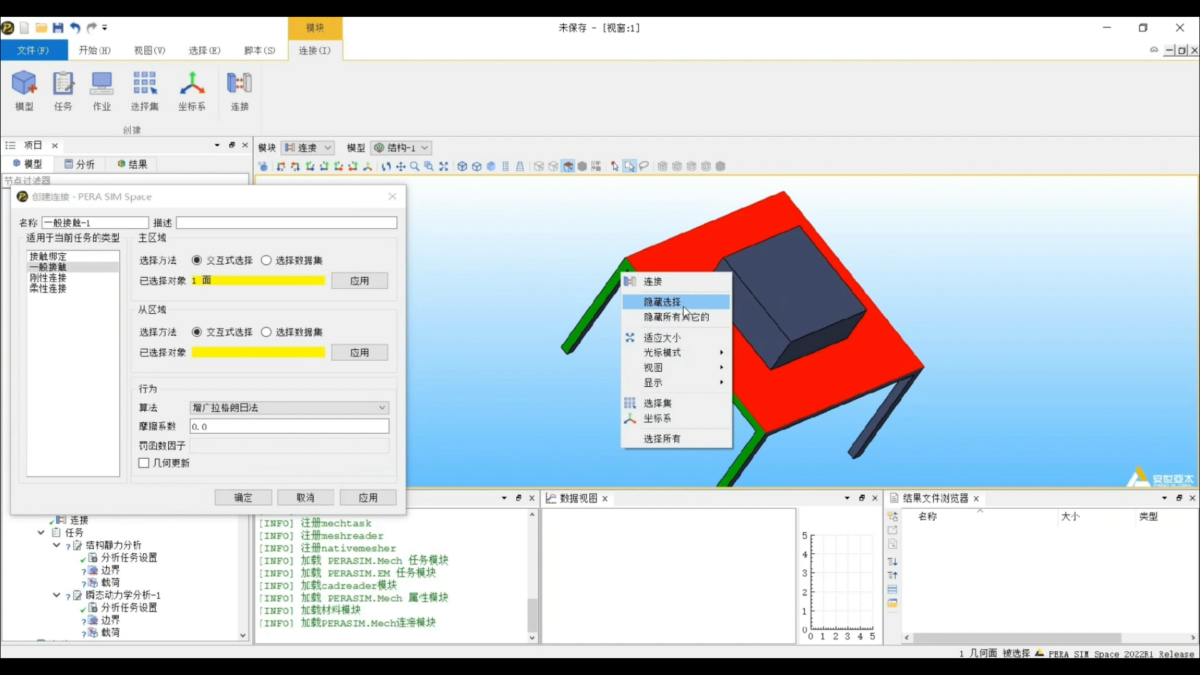Select 交互式选择 radio in the 主区域 section
Image resolution: width=1200 pixels, height=675 pixels.
pyautogui.click(x=197, y=260)
